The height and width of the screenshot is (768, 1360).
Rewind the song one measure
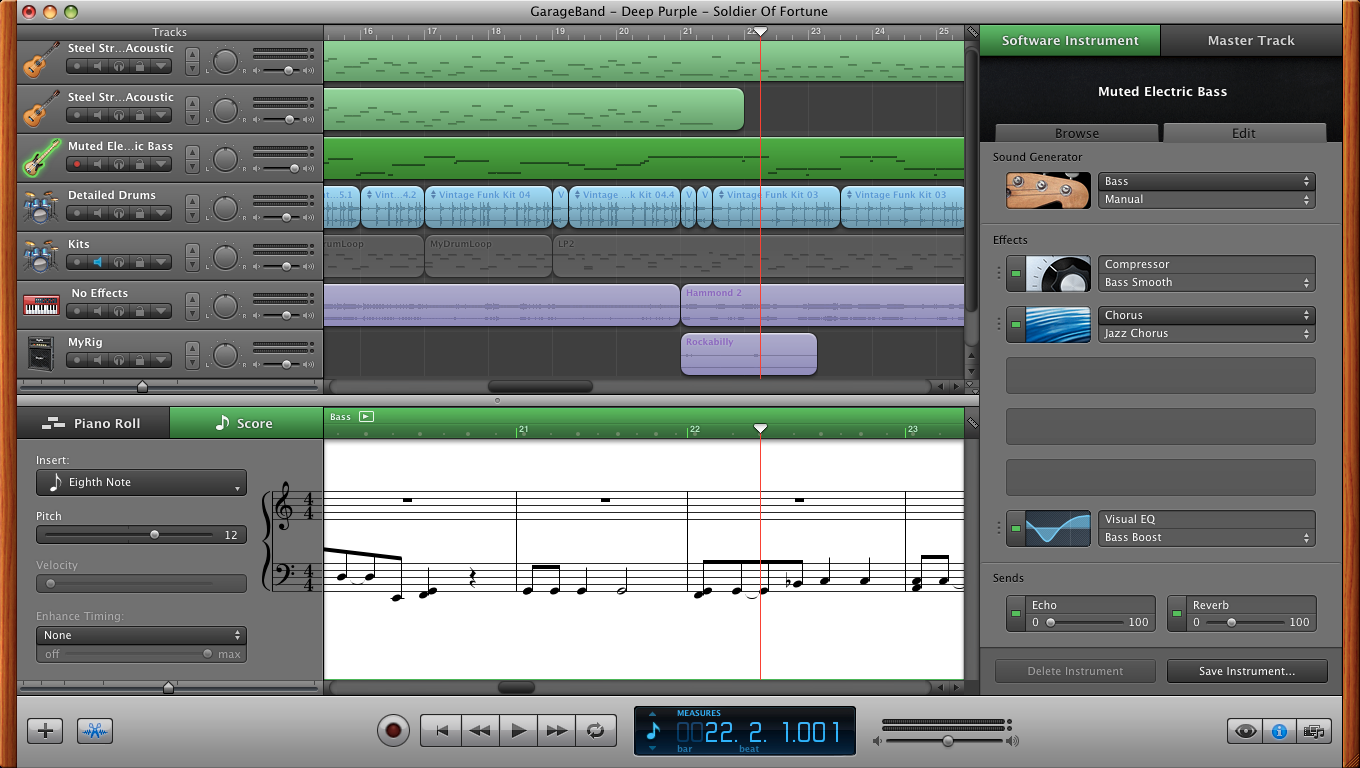[479, 731]
